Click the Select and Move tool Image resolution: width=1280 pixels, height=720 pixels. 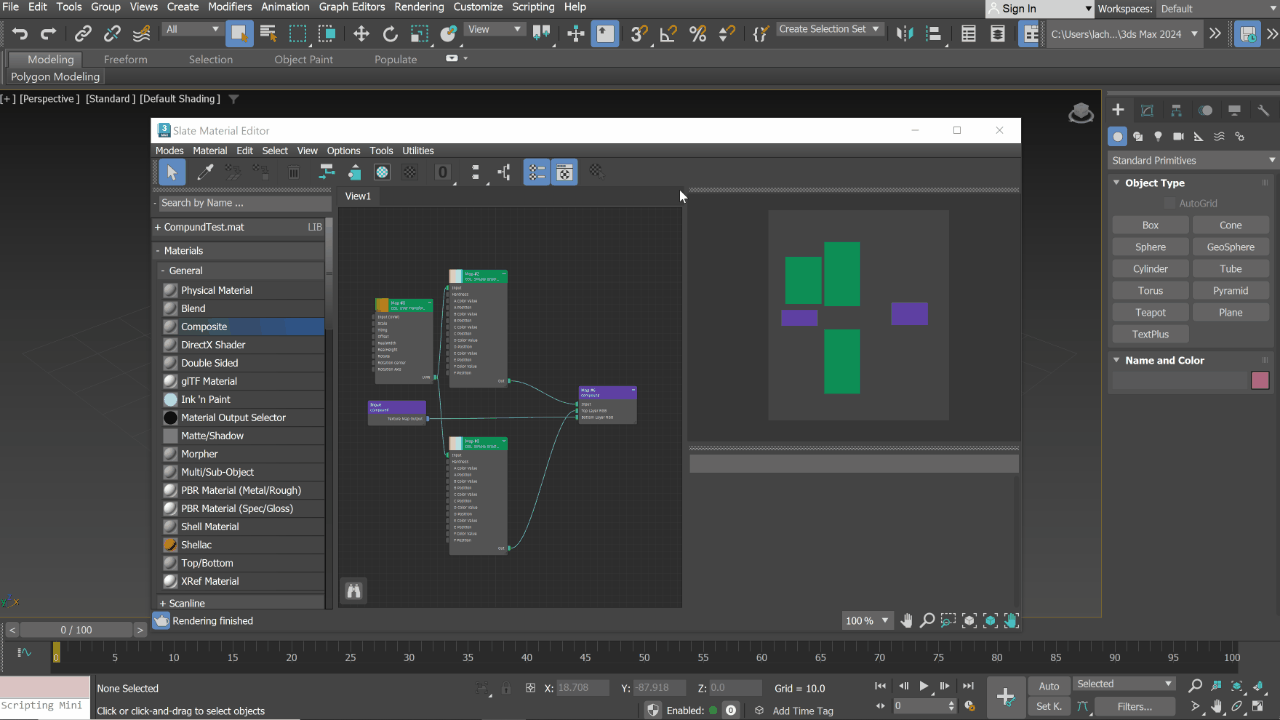click(x=361, y=34)
